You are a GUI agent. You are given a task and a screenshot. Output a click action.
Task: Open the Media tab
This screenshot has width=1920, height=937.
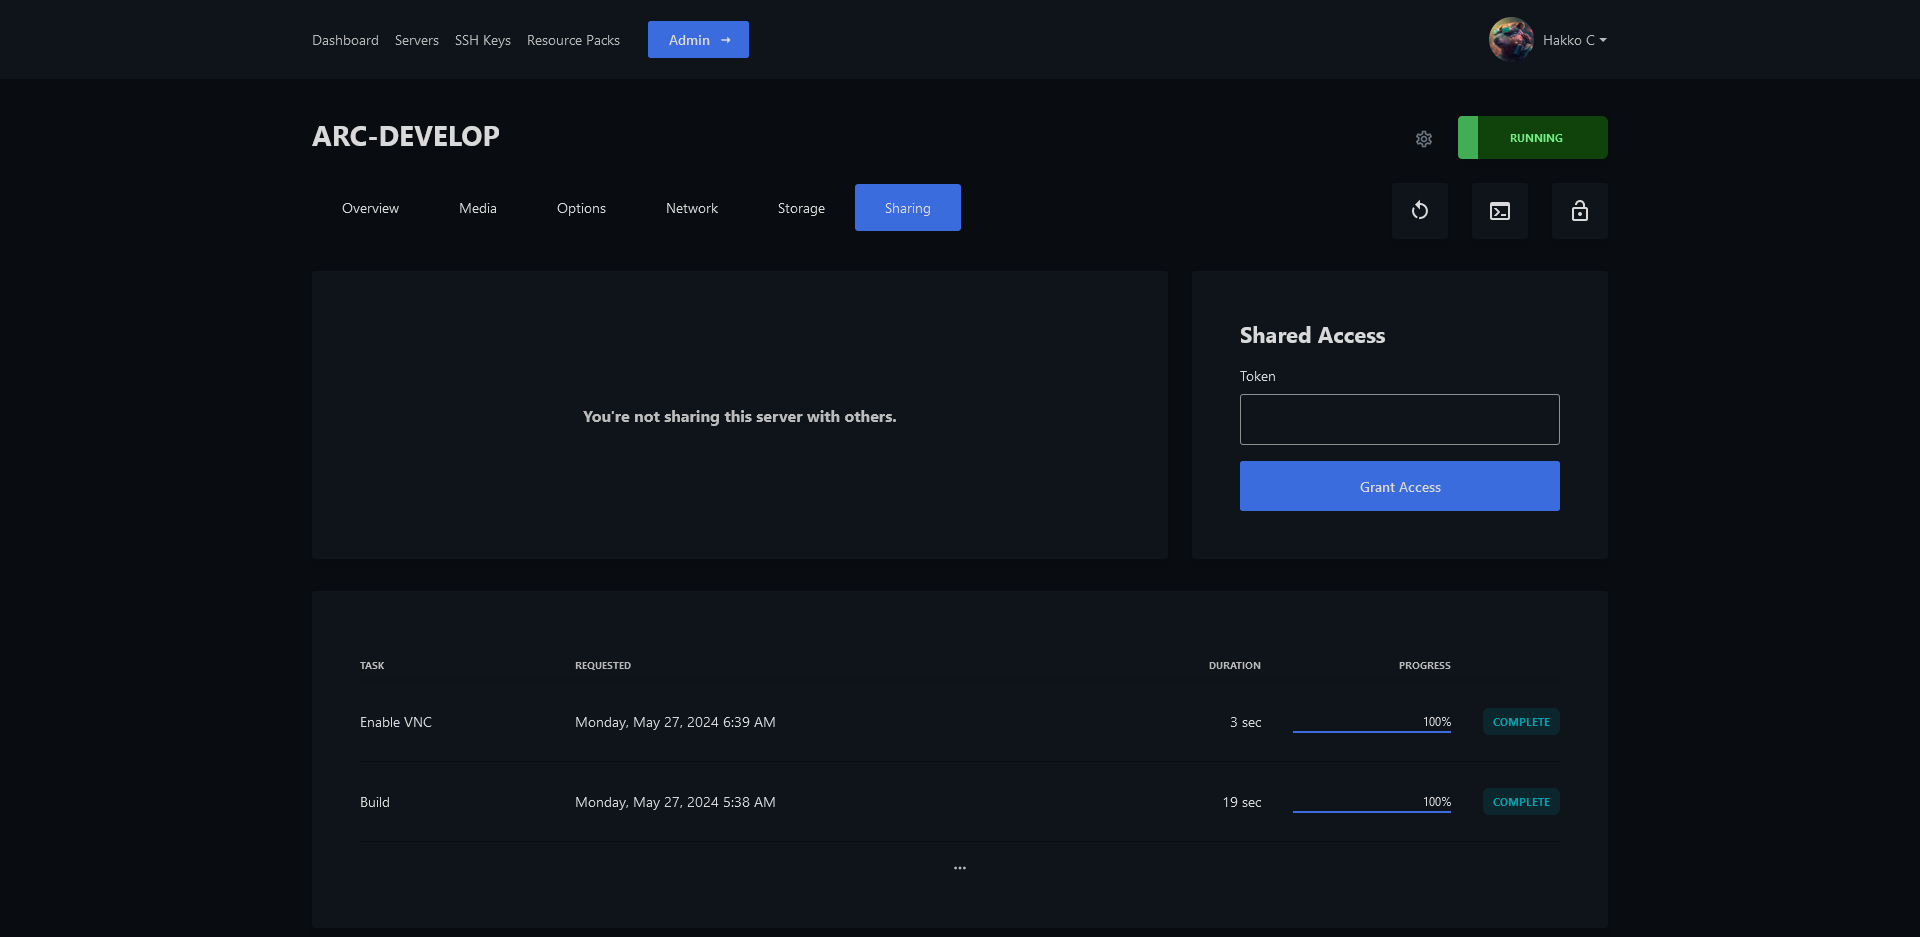[477, 208]
